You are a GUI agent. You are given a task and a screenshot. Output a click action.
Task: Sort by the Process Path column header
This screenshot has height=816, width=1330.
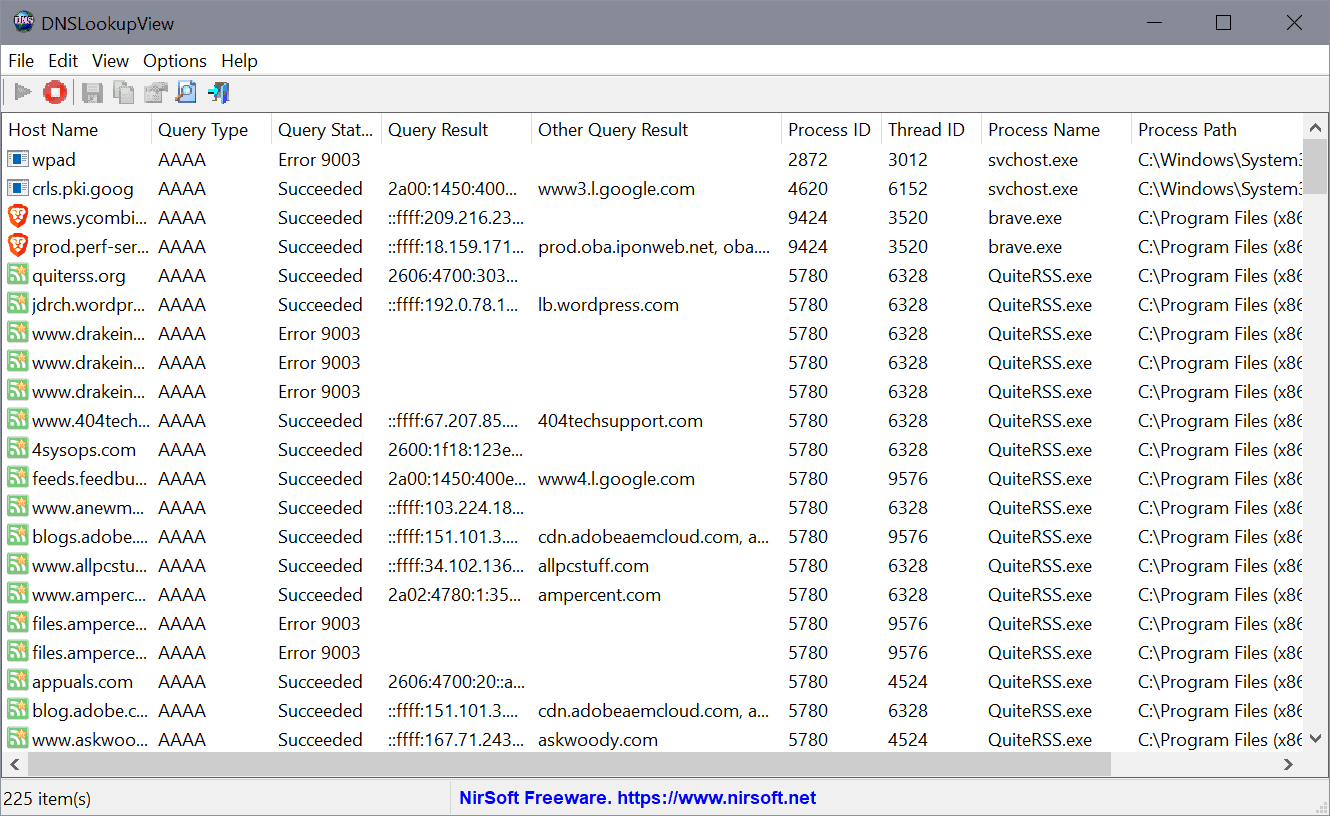coord(1217,130)
